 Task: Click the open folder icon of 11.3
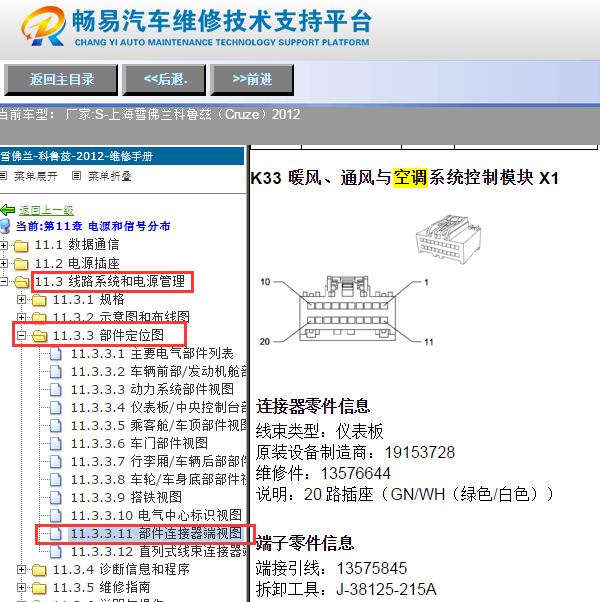coord(21,282)
